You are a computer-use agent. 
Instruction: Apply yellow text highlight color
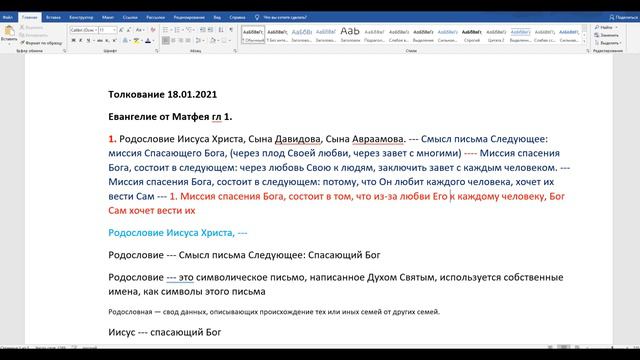click(x=136, y=40)
